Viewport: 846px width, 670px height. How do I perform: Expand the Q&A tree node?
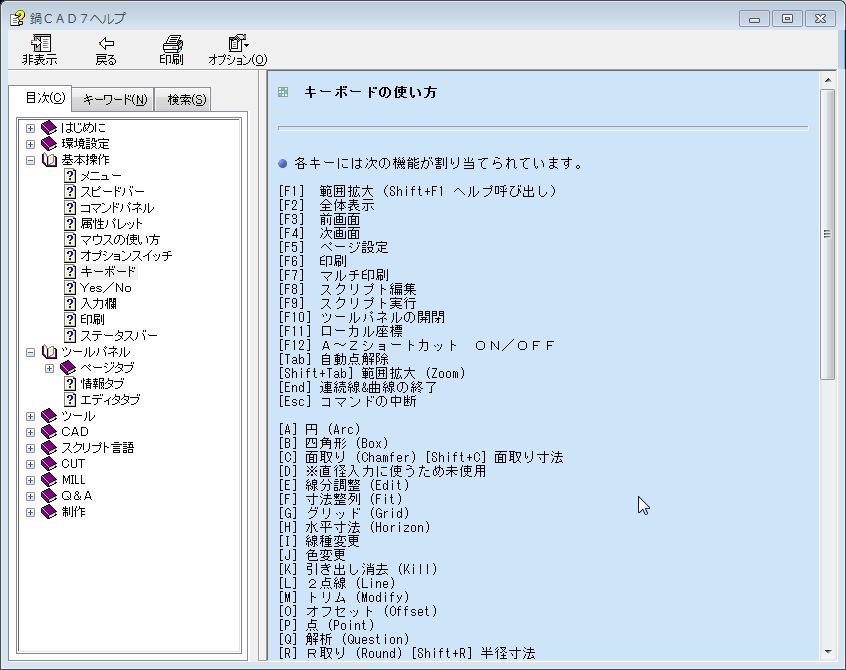click(30, 496)
